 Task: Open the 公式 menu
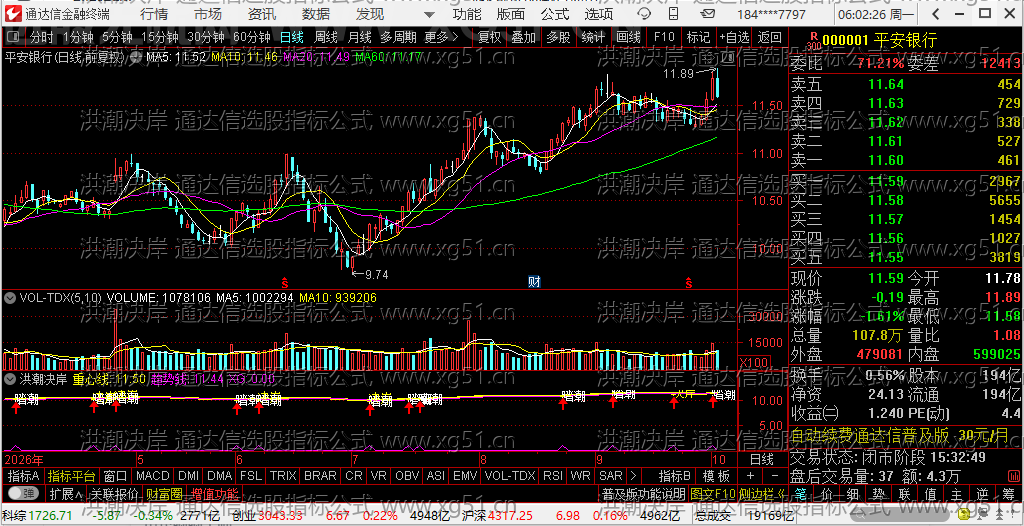tap(555, 14)
